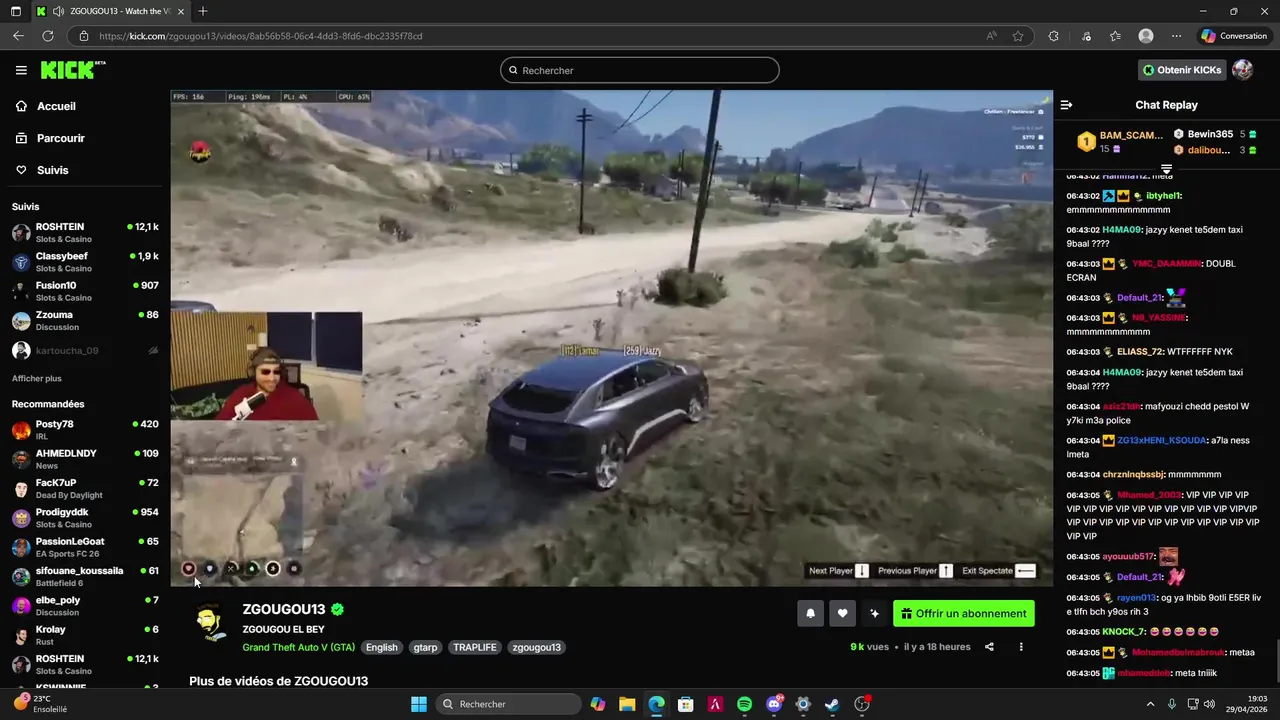Select the TRAPLIFE tag

[475, 647]
